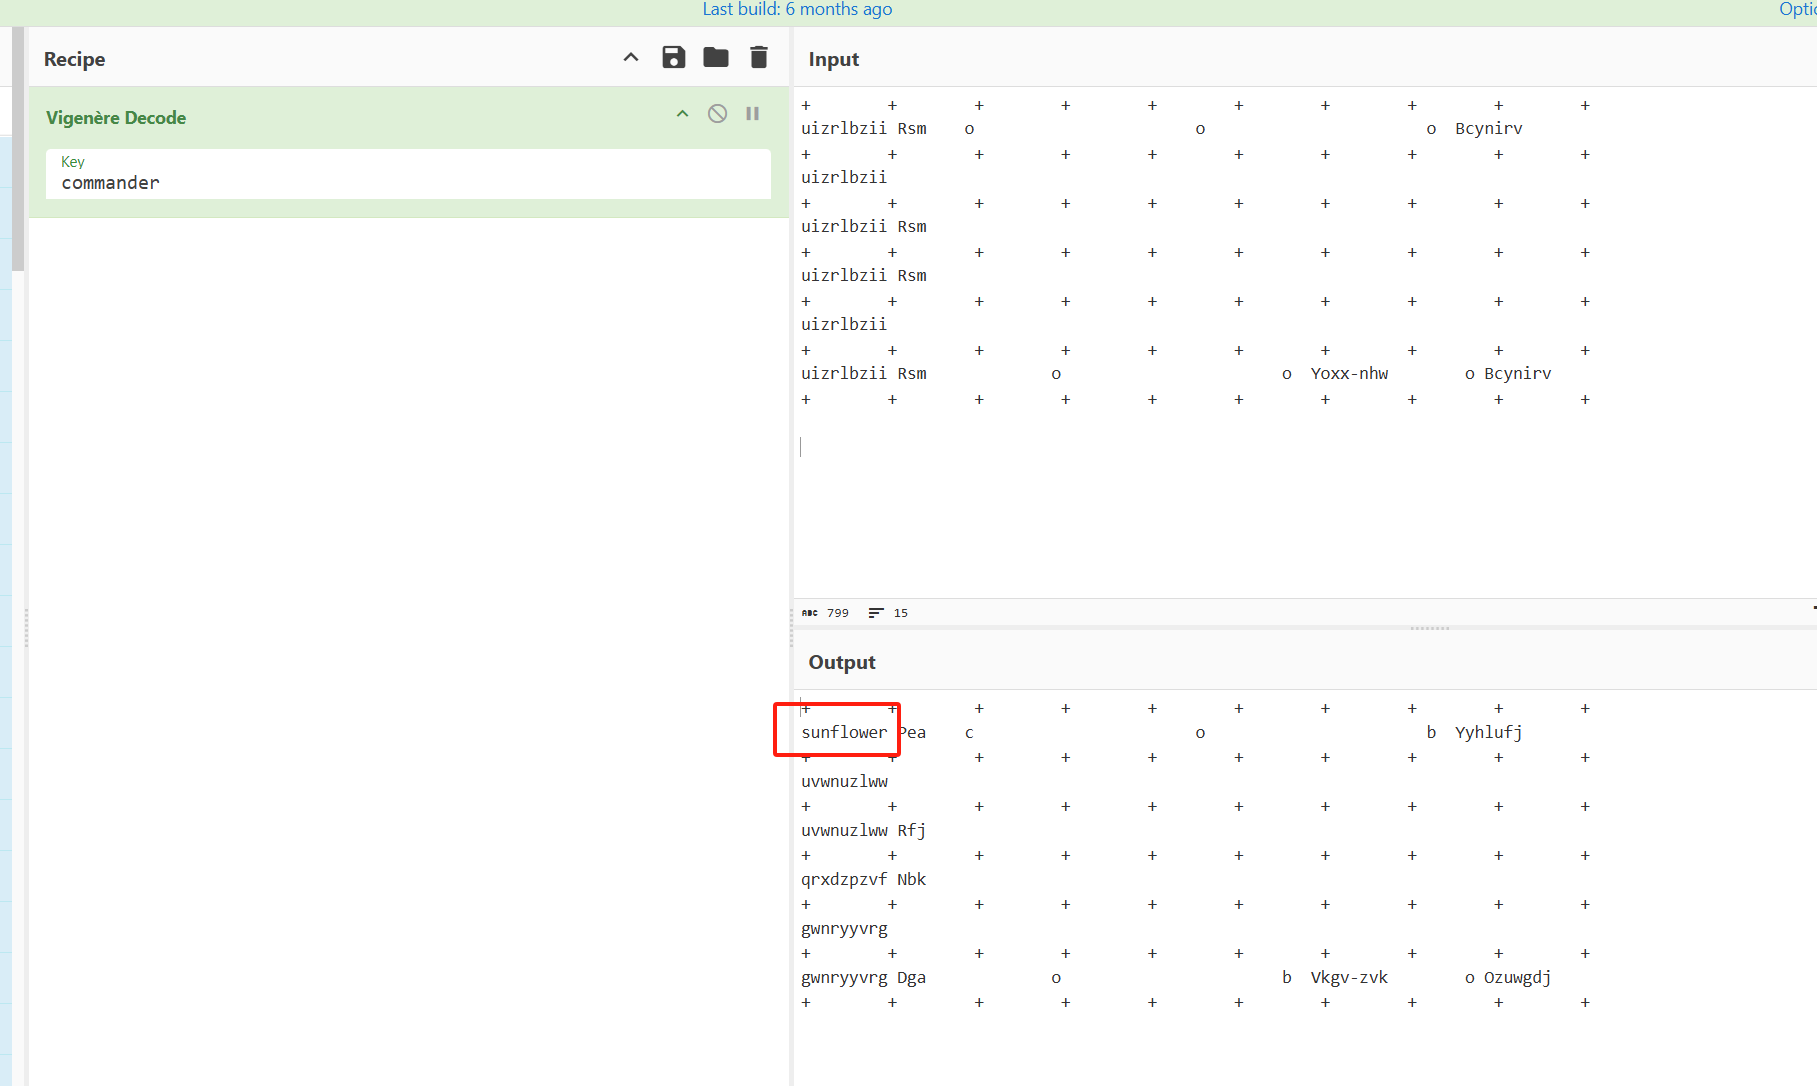Screen dimensions: 1817x1086
Task: Check input line count 15
Action: point(901,613)
